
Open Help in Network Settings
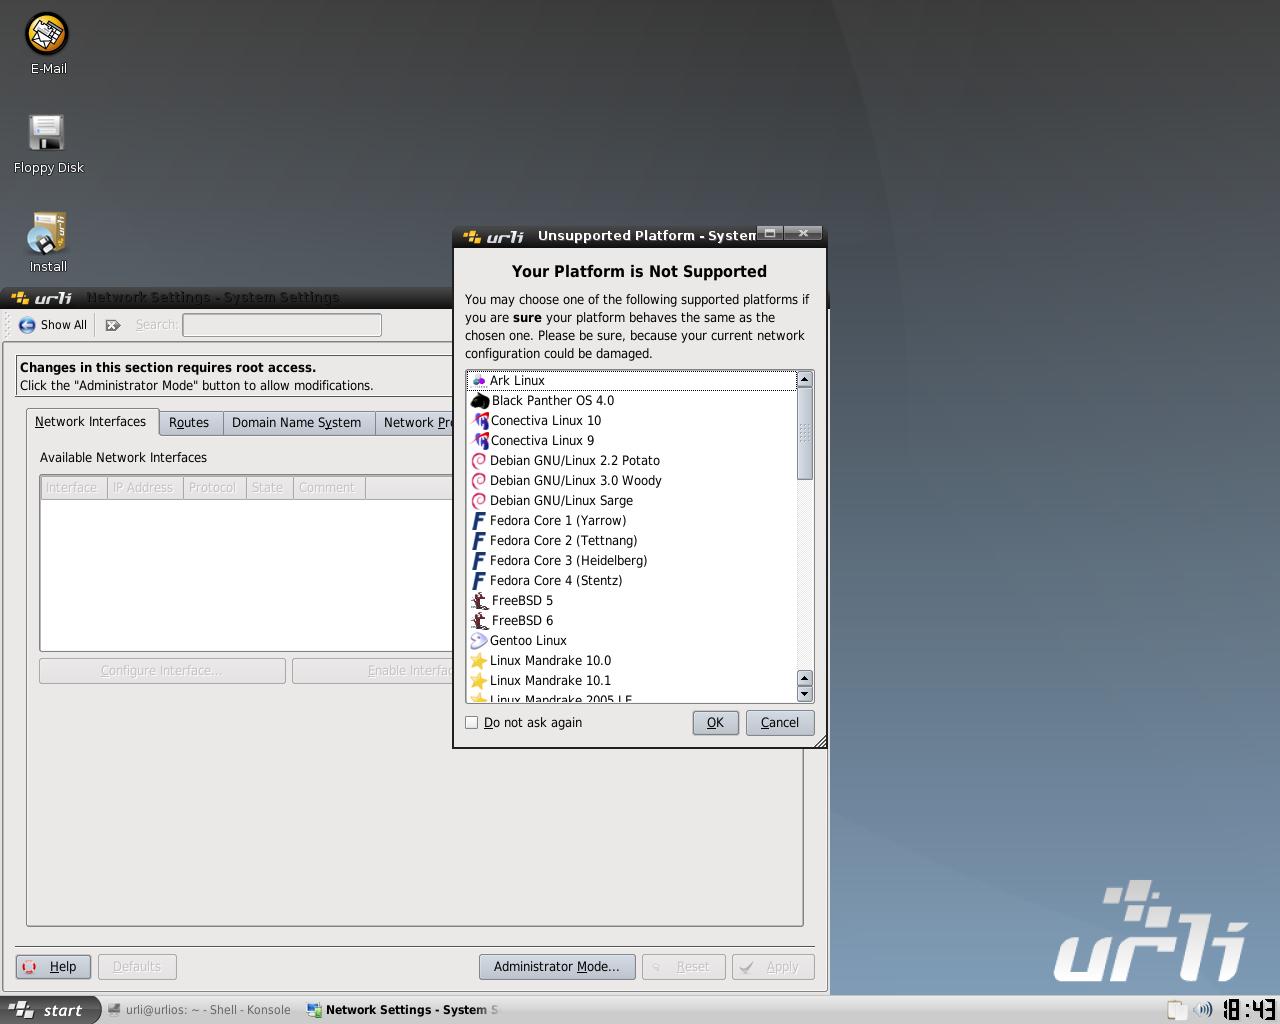pos(53,967)
